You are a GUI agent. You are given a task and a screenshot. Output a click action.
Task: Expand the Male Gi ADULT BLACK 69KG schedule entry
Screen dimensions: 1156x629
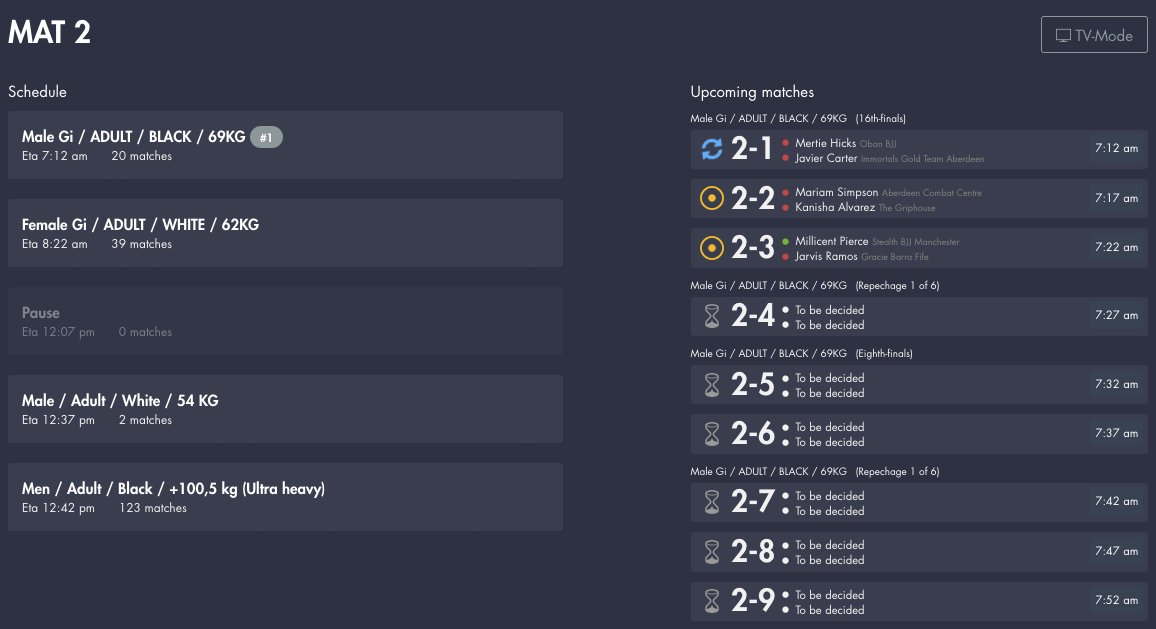tap(286, 145)
